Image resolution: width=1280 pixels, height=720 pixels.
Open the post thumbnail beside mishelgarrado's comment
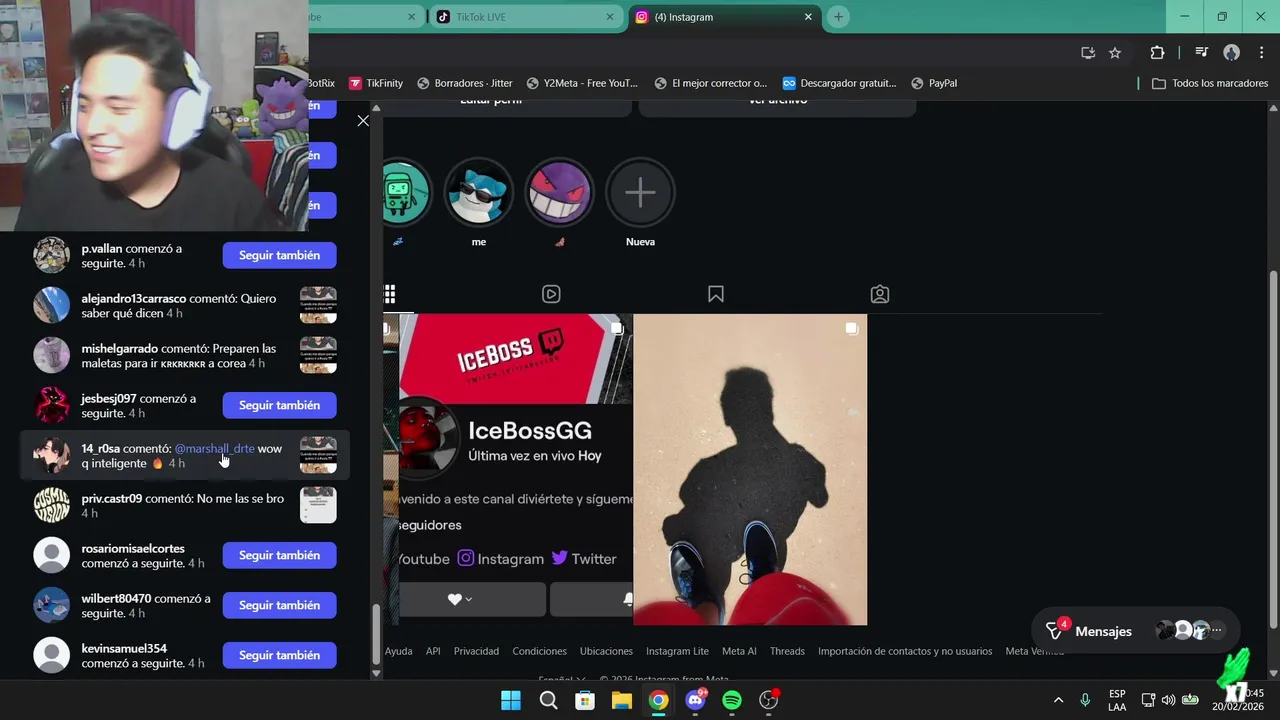point(318,355)
